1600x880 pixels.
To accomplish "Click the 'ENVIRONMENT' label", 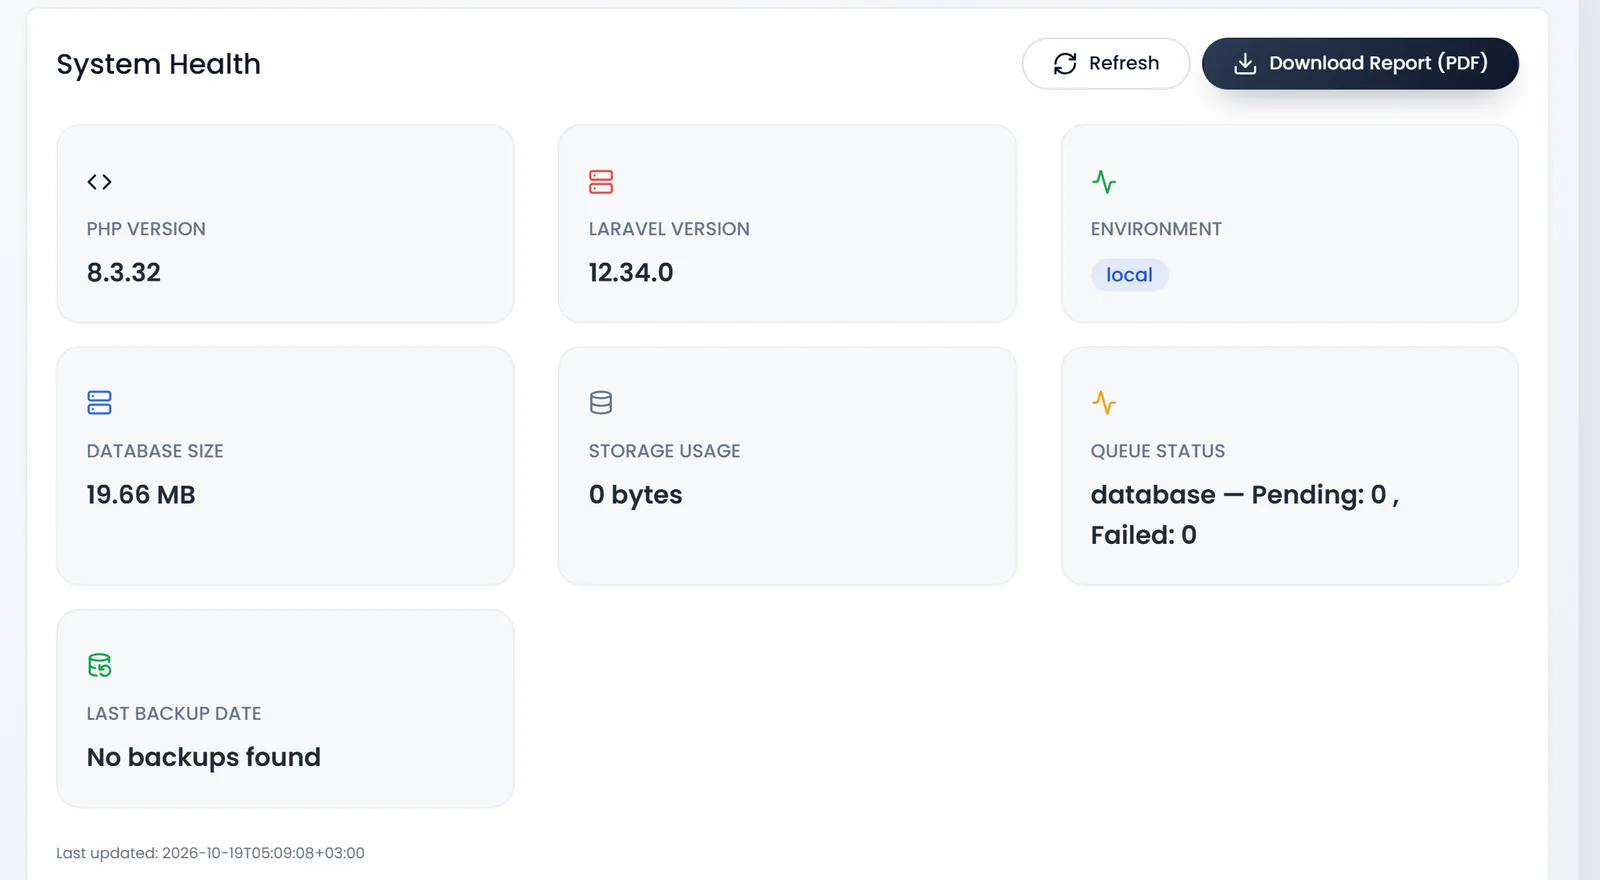I will [1156, 229].
